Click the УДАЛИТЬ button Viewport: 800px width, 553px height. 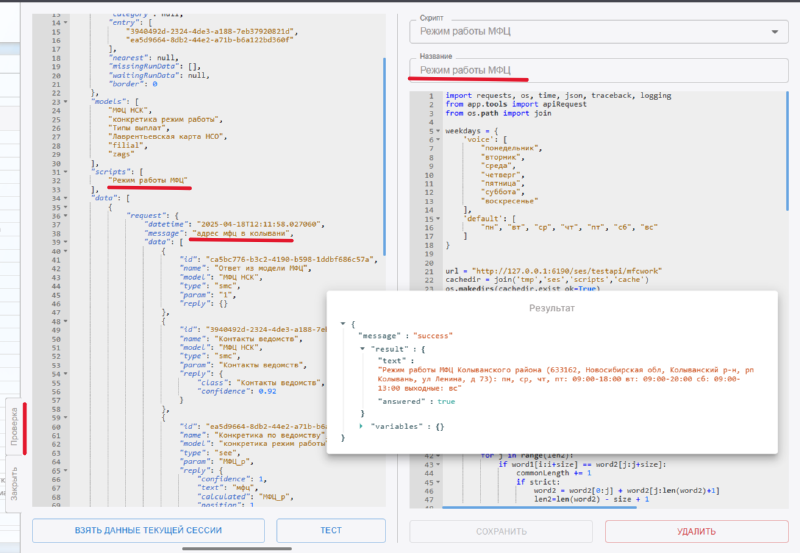pyautogui.click(x=696, y=531)
